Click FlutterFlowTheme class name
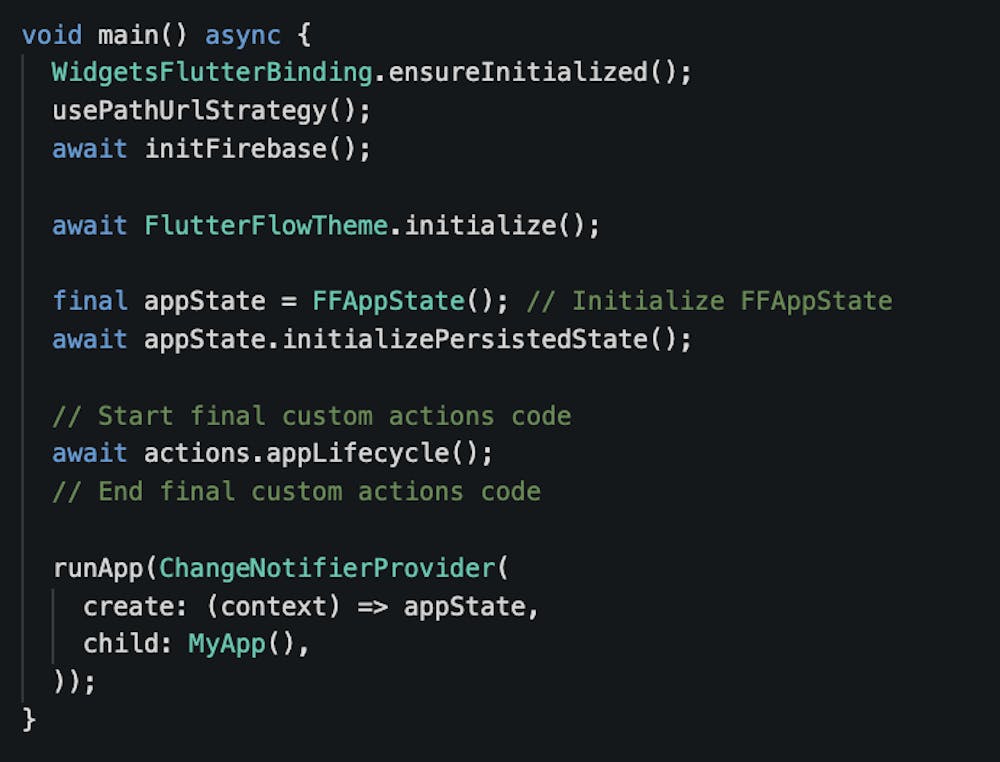The image size is (1000, 762). pos(265,225)
